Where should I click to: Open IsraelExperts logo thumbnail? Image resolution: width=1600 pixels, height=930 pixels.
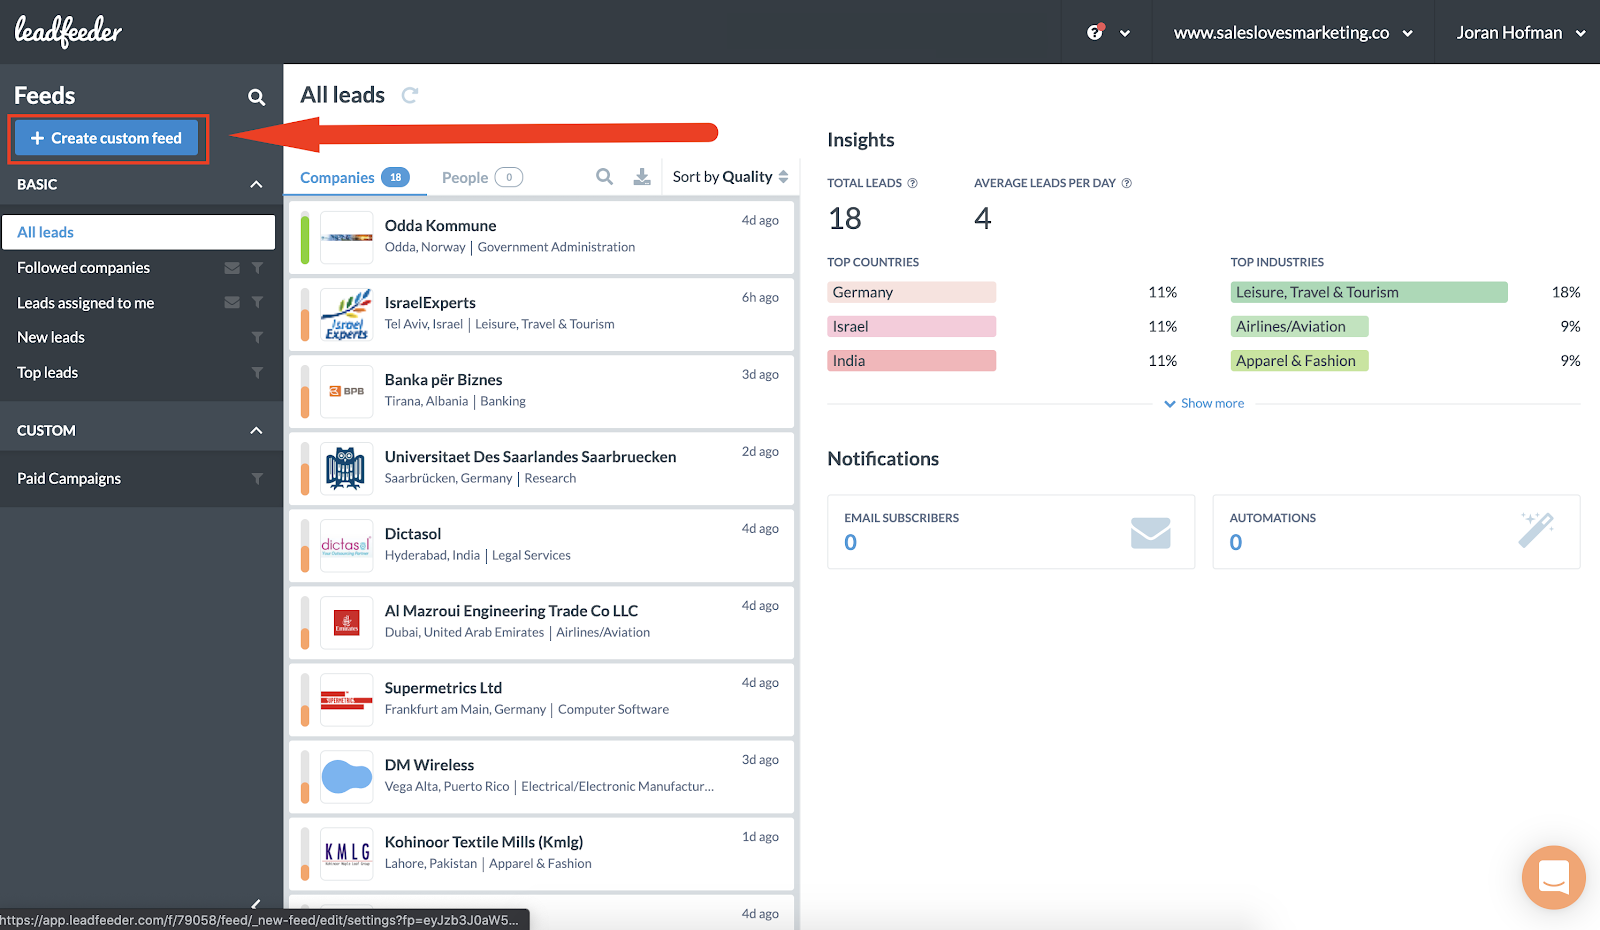pos(346,315)
